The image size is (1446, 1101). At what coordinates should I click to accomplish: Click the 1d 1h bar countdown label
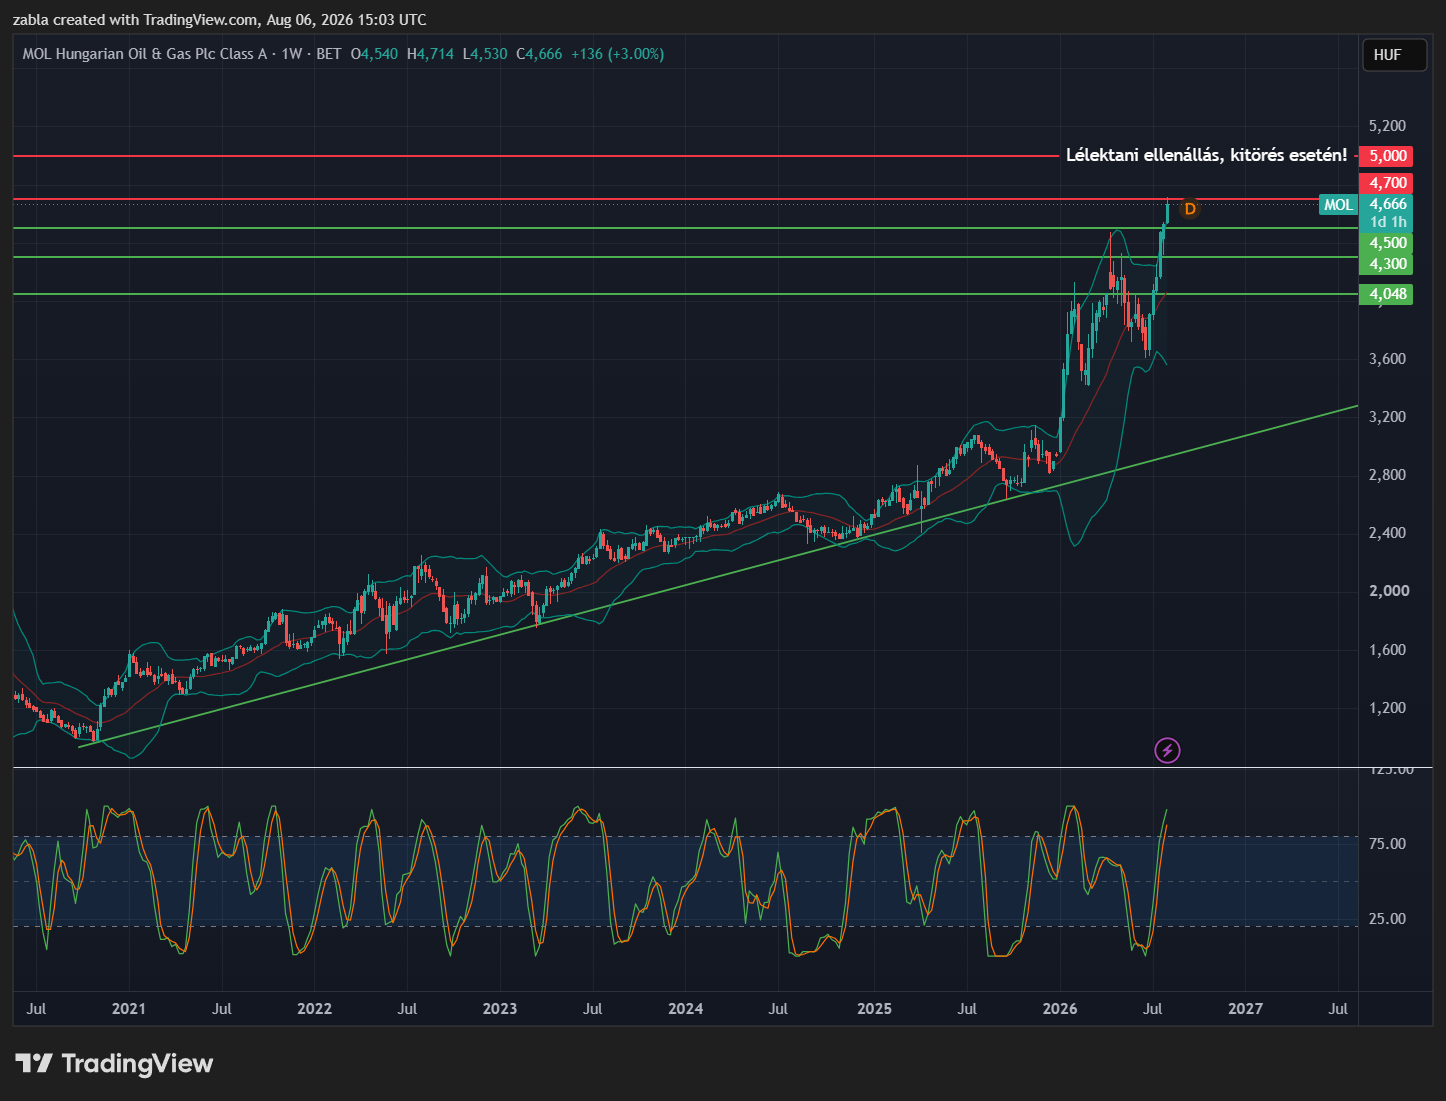pyautogui.click(x=1386, y=222)
